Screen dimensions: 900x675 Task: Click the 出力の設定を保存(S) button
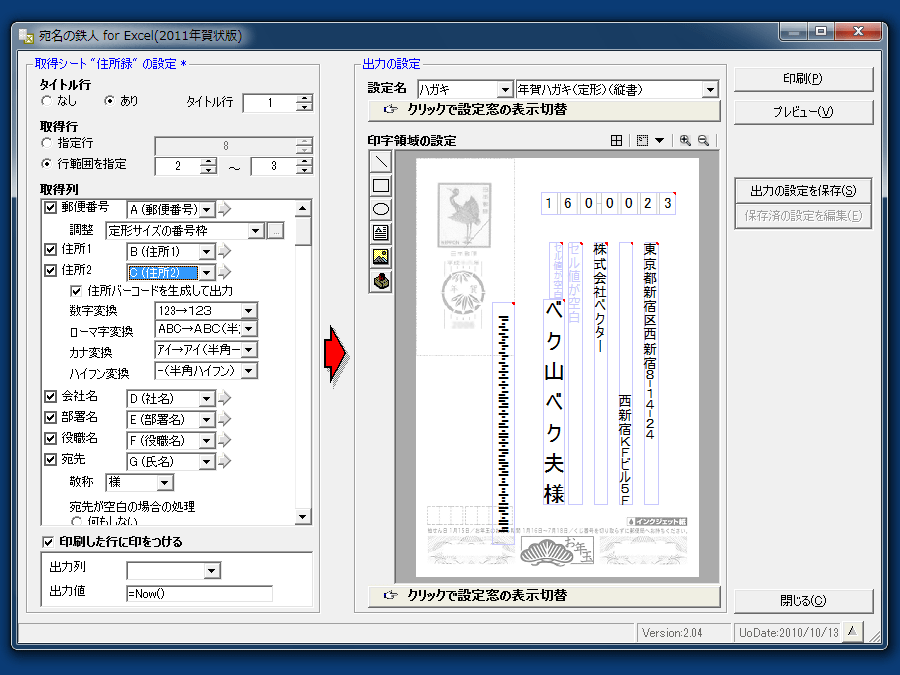tap(803, 191)
